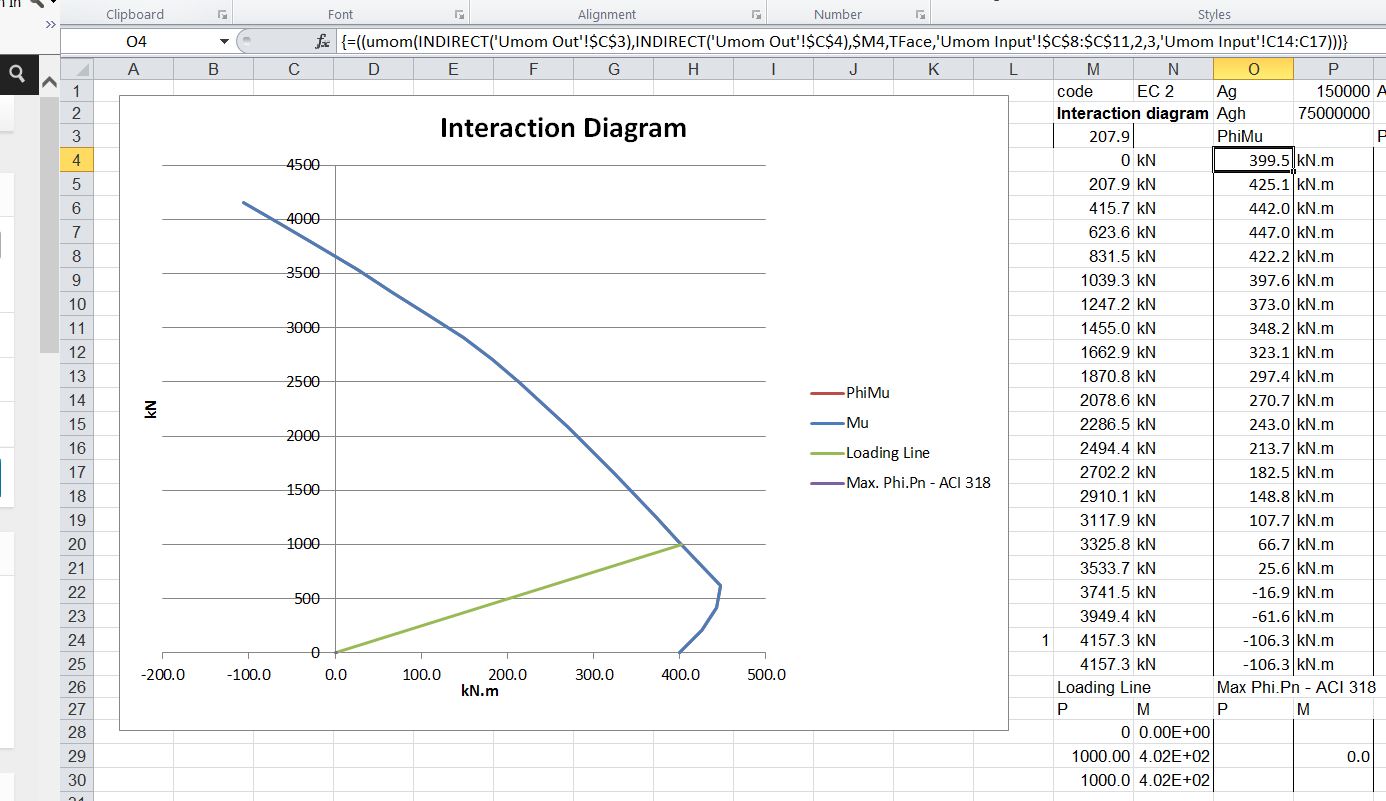Select the Interaction Diagram chart title
Image resolution: width=1386 pixels, height=801 pixels.
[563, 129]
